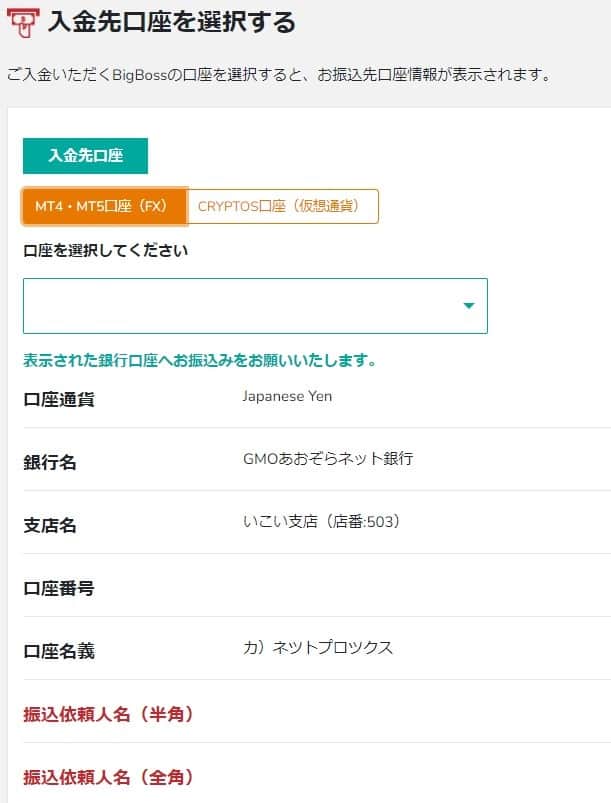The height and width of the screenshot is (803, 611).
Task: Click the value Japanese Yen
Action: 287,396
